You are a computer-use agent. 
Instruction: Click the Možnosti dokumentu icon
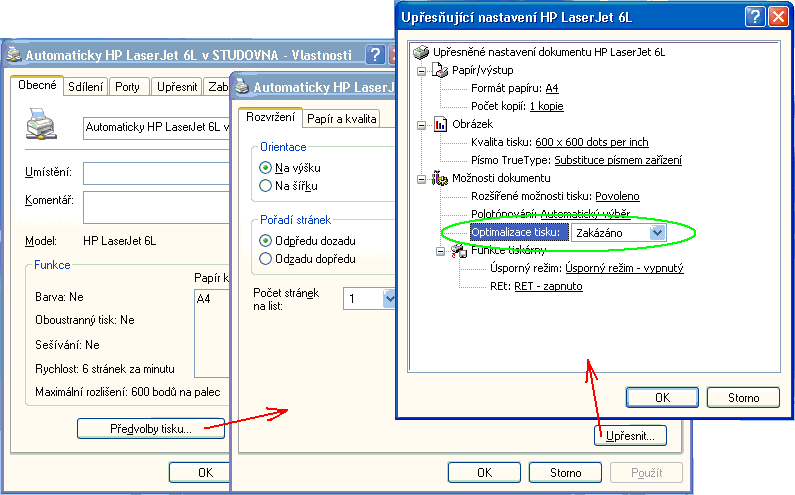tap(440, 178)
